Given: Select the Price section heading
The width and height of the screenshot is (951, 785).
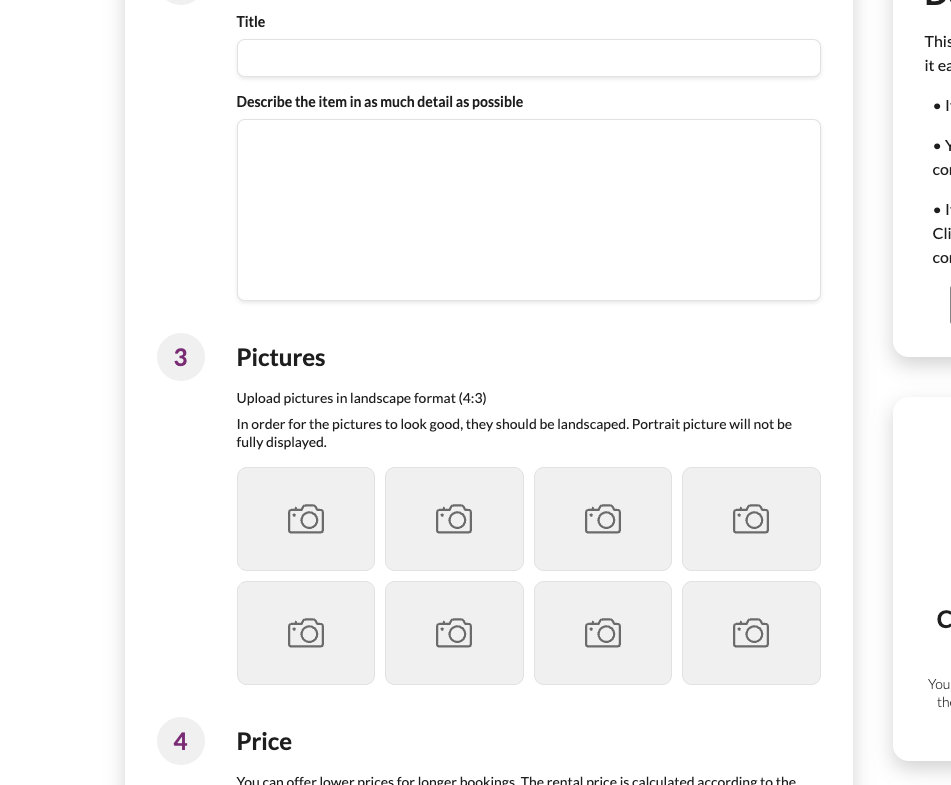Looking at the screenshot, I should (264, 741).
